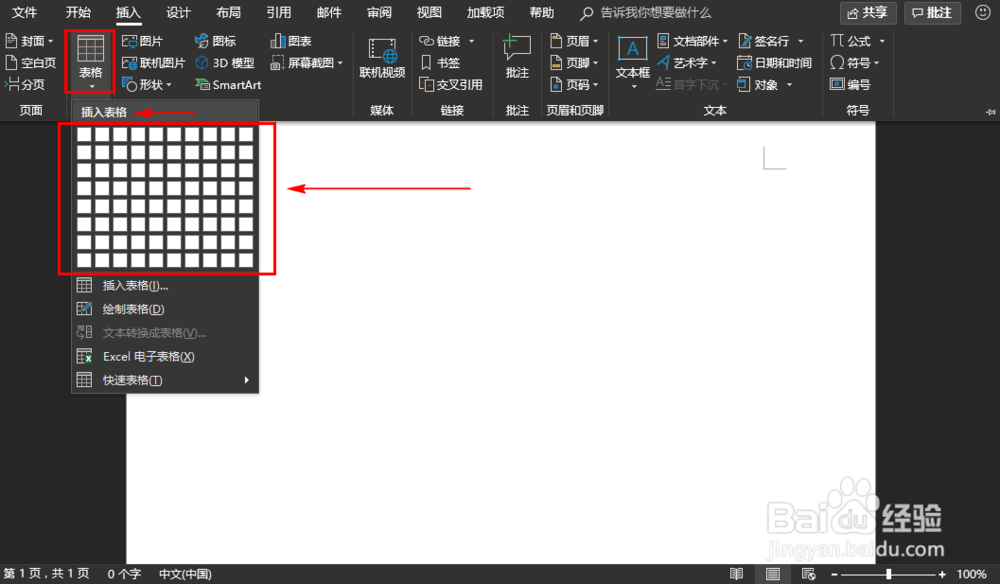Screen dimensions: 1000x584
Task: Insert a 交叉引用 cross-reference
Action: [451, 84]
